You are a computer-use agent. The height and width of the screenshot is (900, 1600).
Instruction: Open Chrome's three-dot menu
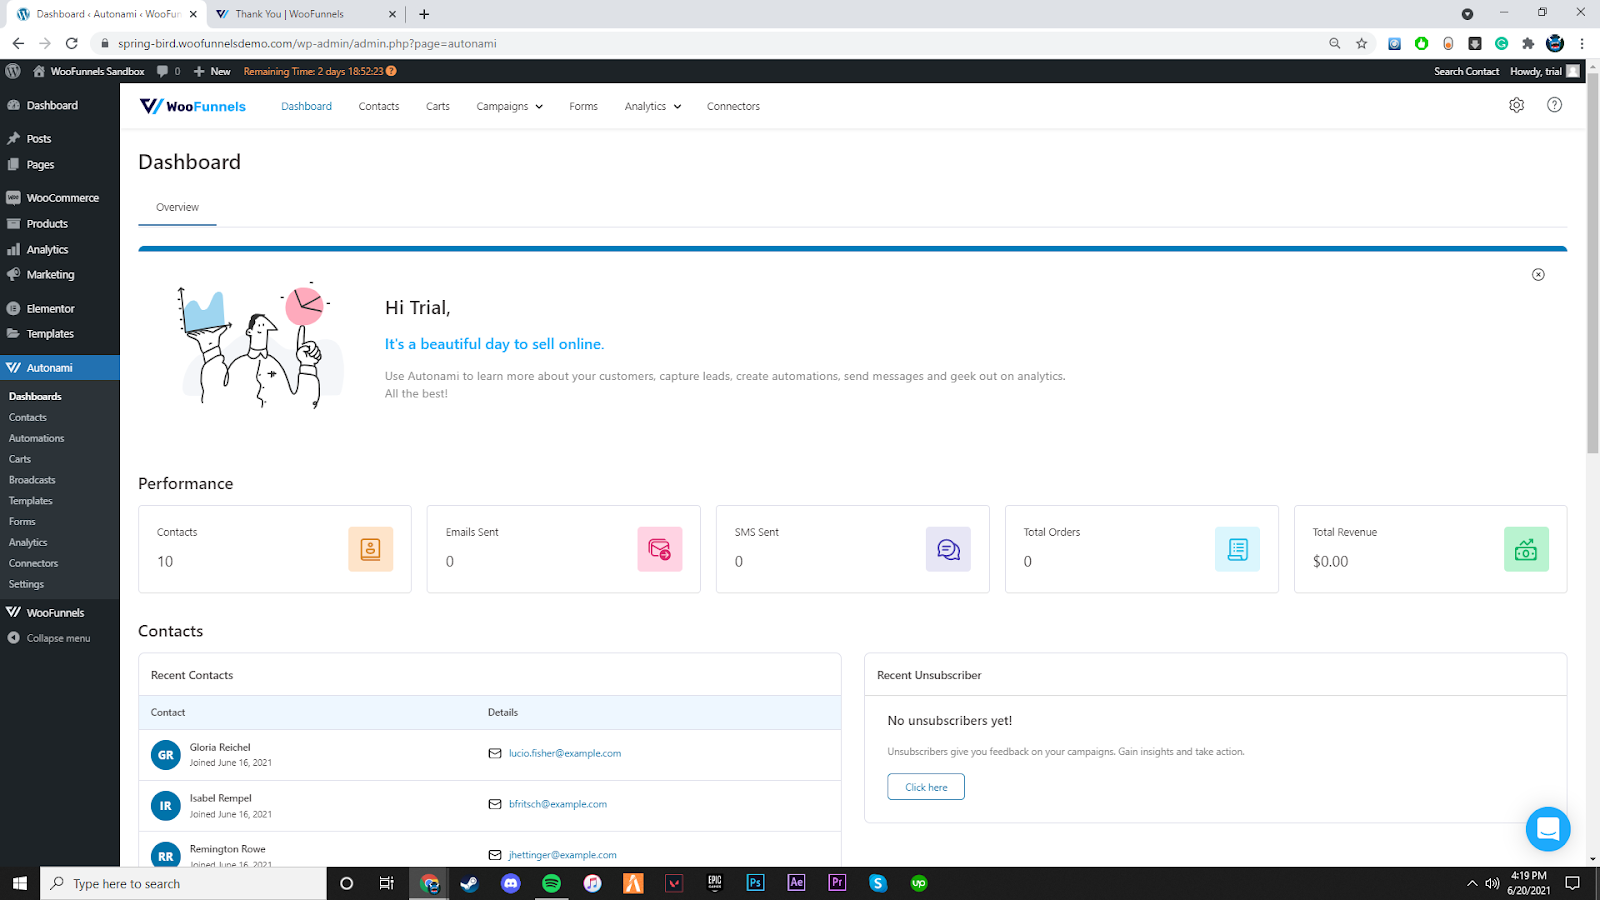1582,43
